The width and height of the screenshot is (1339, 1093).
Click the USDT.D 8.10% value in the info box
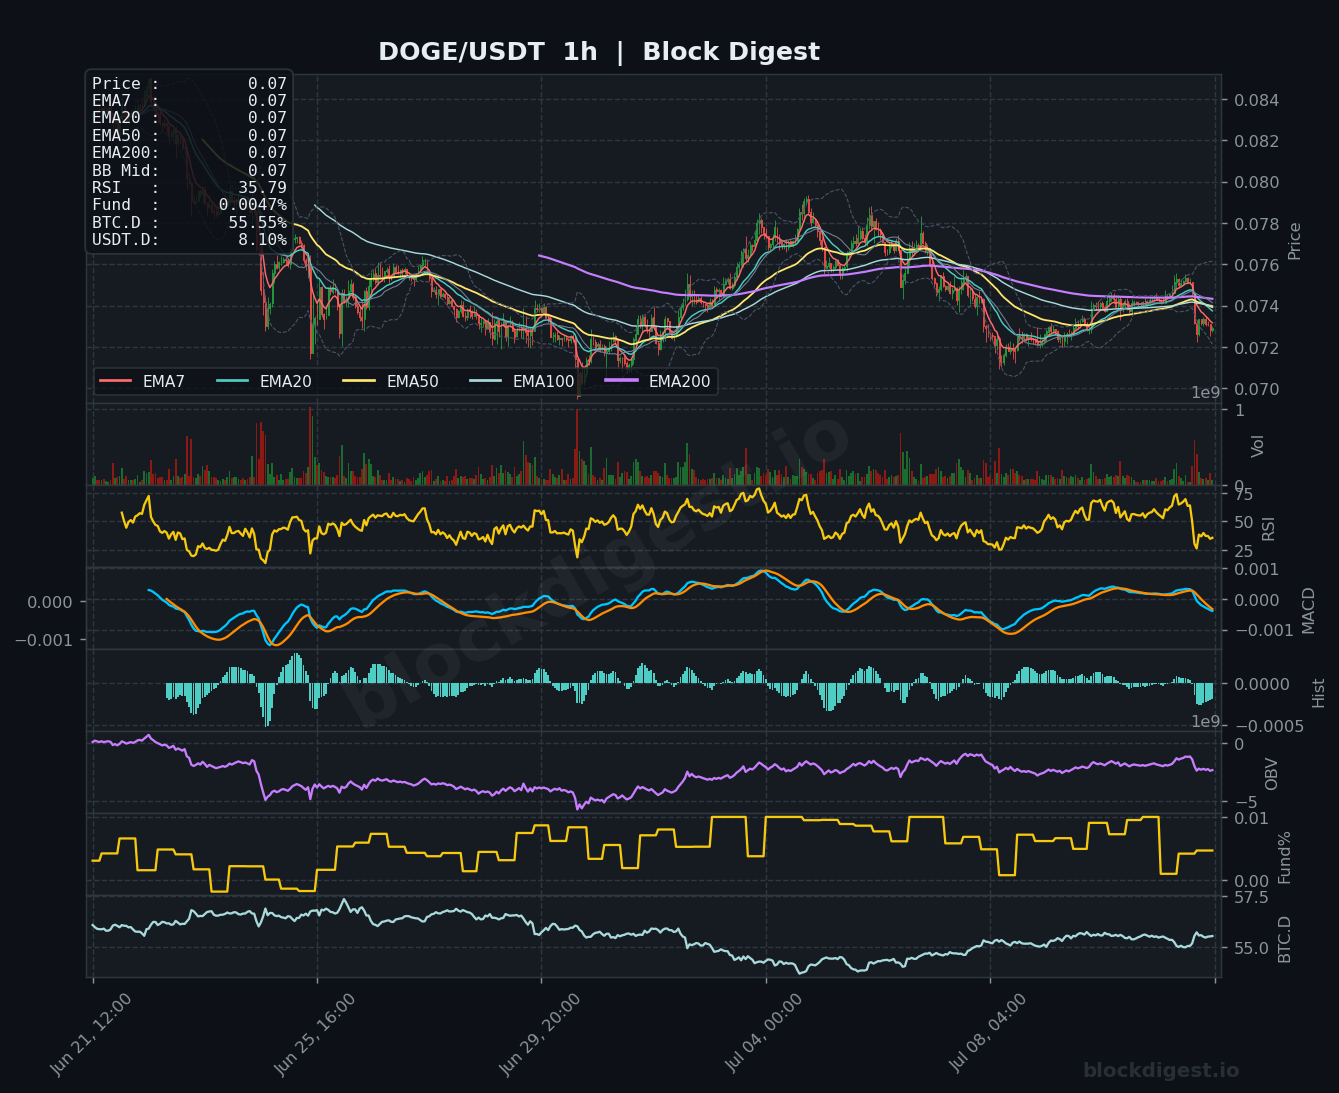pos(262,240)
